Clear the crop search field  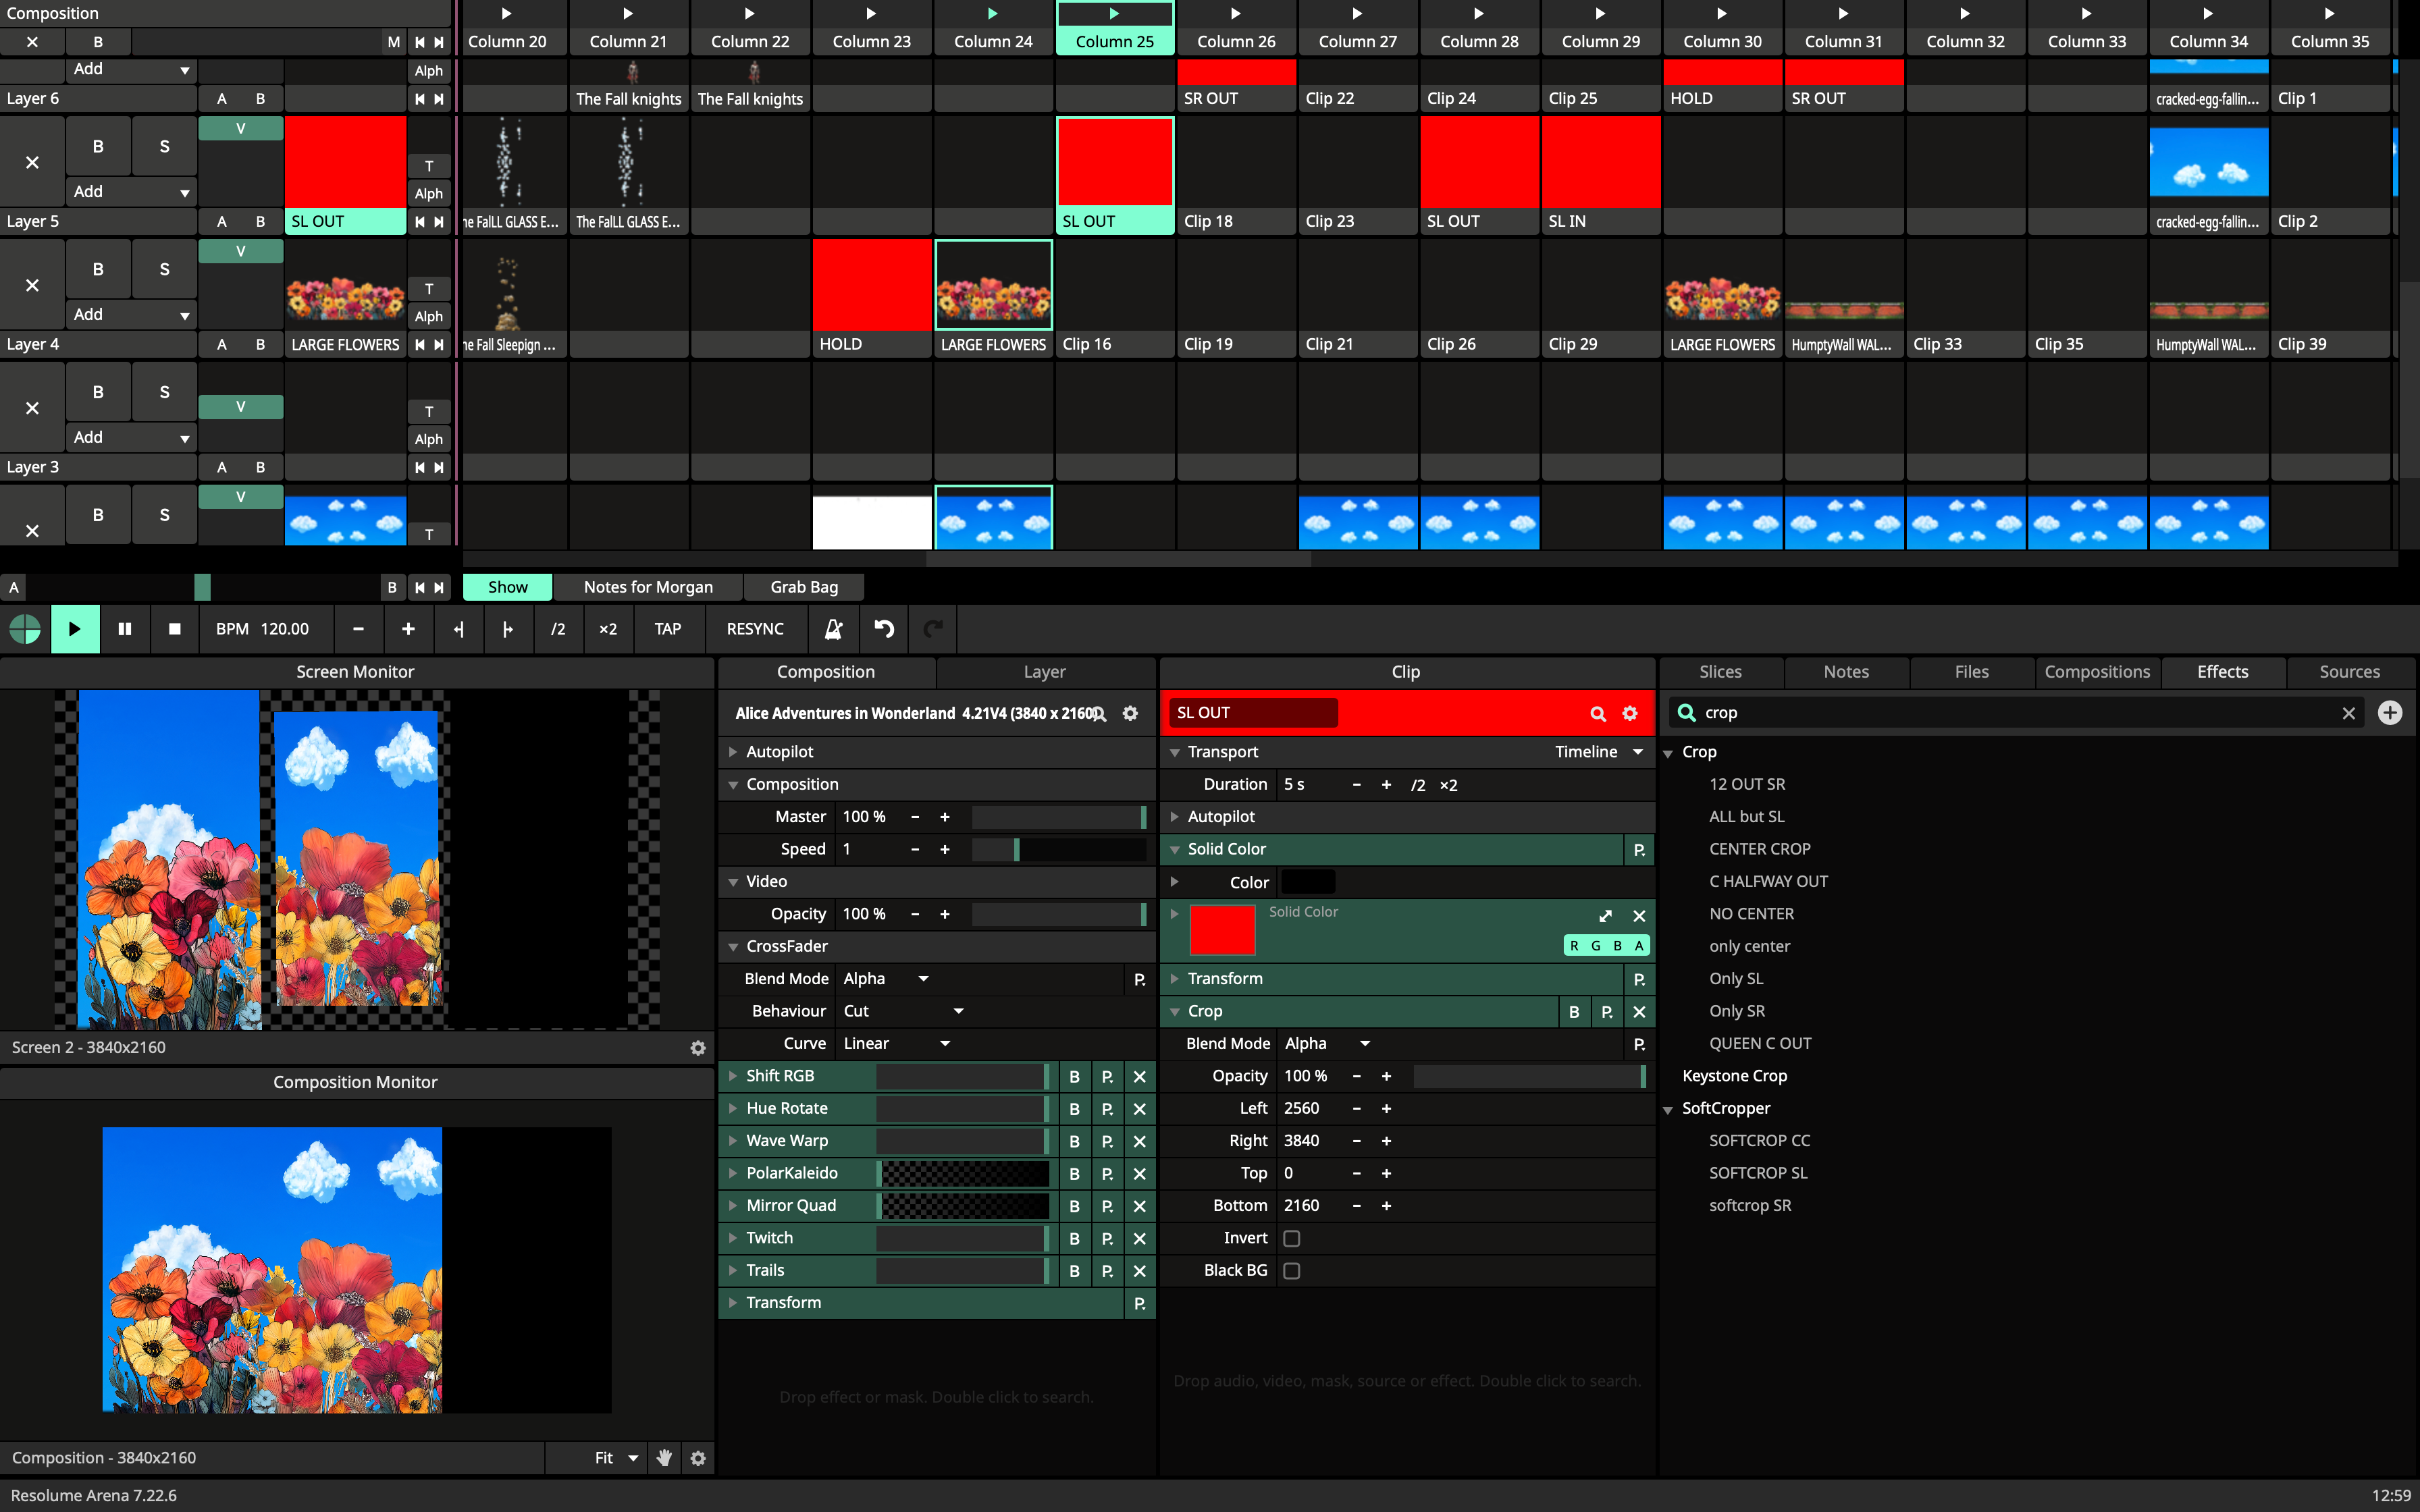[x=2348, y=713]
